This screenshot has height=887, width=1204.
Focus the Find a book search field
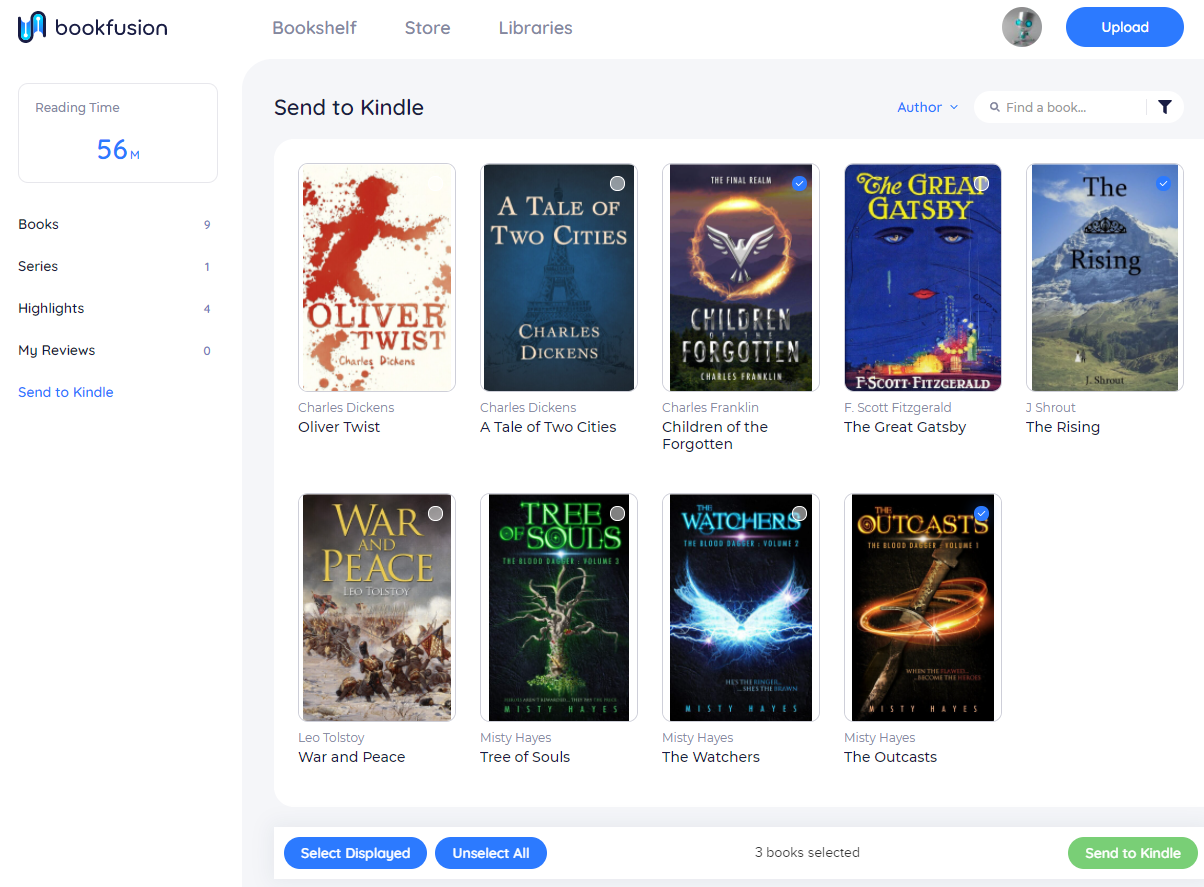pos(1070,107)
